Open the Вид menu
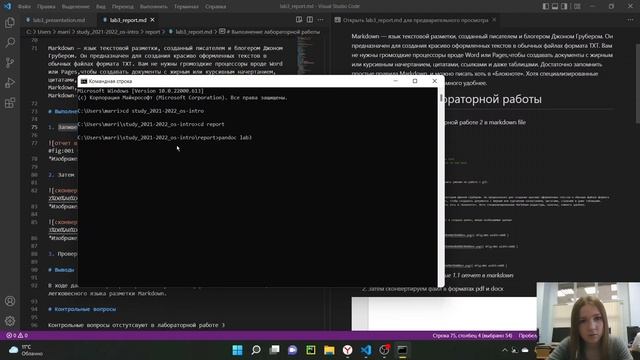Screen dimensions: 640x360 click(100, 7)
